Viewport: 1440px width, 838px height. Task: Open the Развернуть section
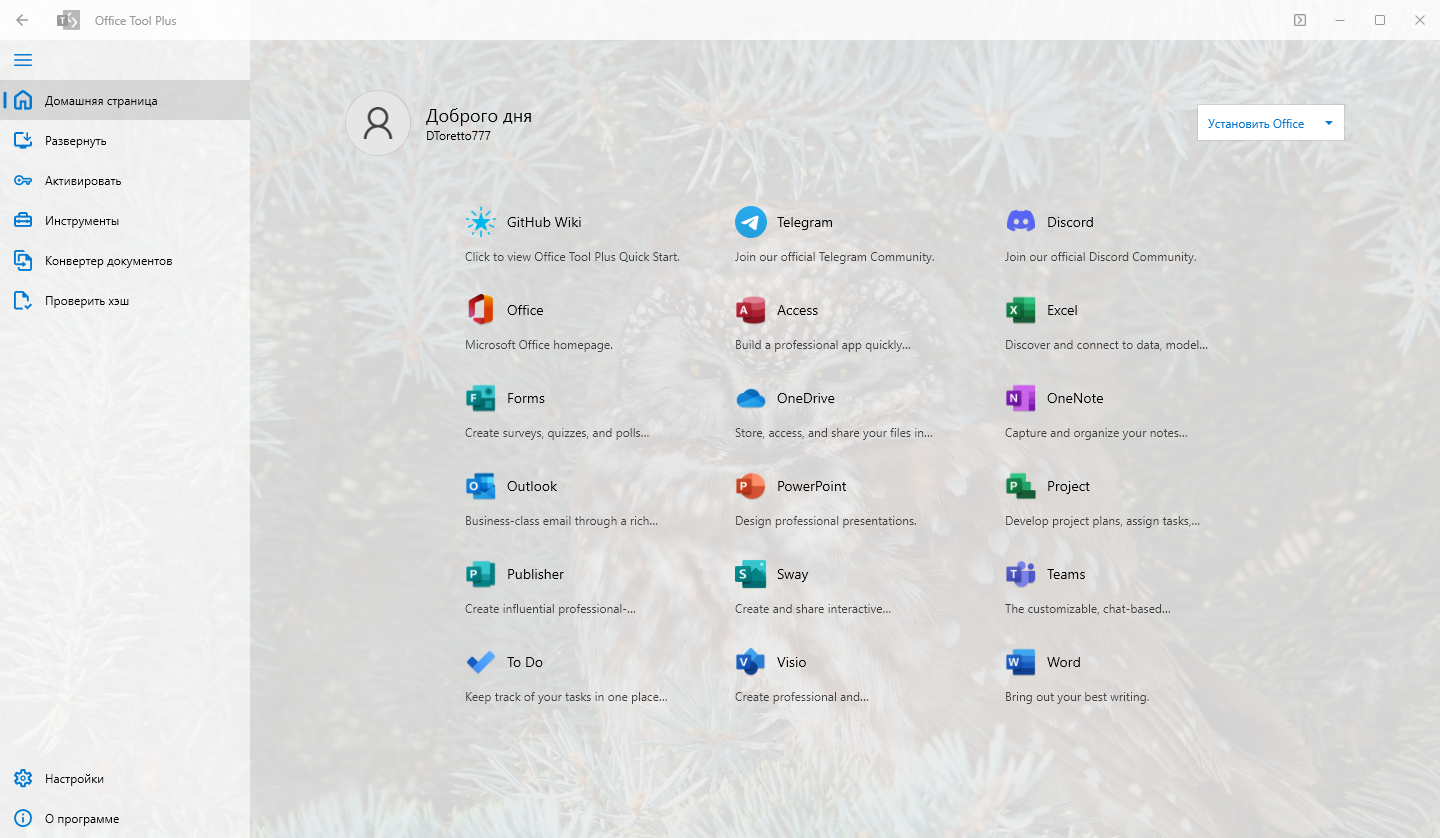(x=125, y=140)
